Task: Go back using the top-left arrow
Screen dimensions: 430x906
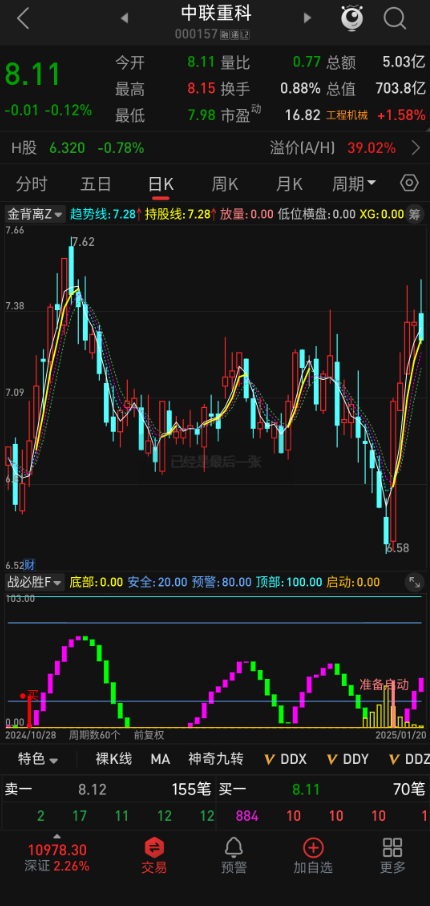Action: point(23,19)
